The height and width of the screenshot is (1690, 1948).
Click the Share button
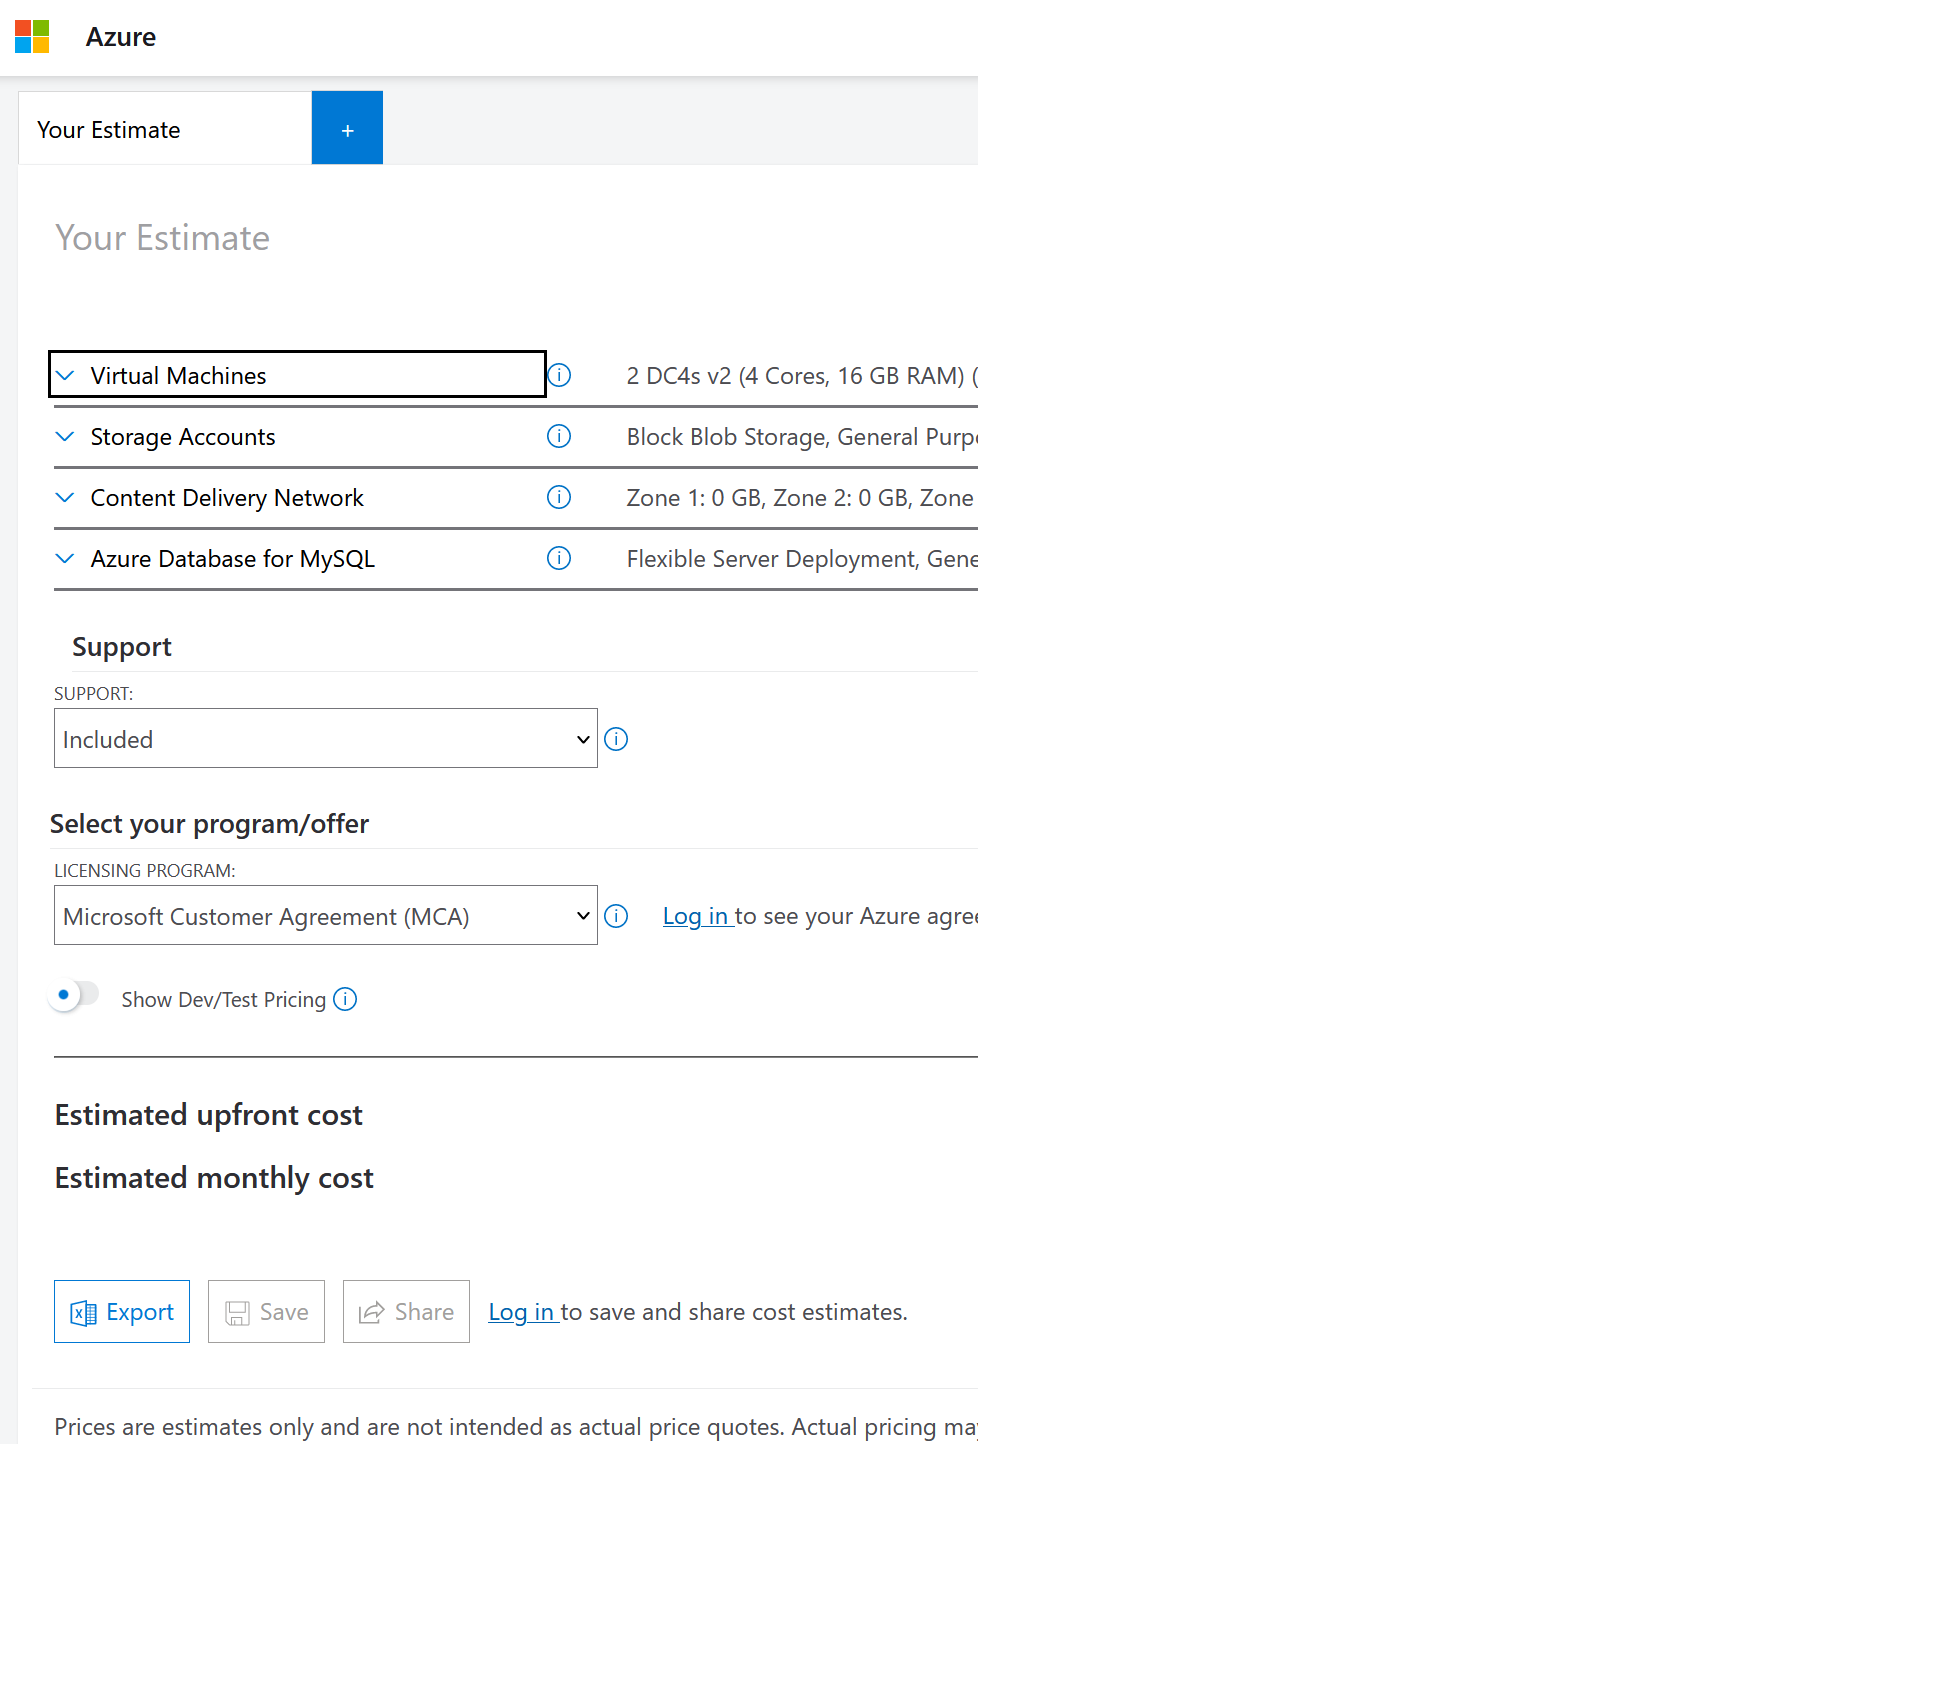[406, 1312]
